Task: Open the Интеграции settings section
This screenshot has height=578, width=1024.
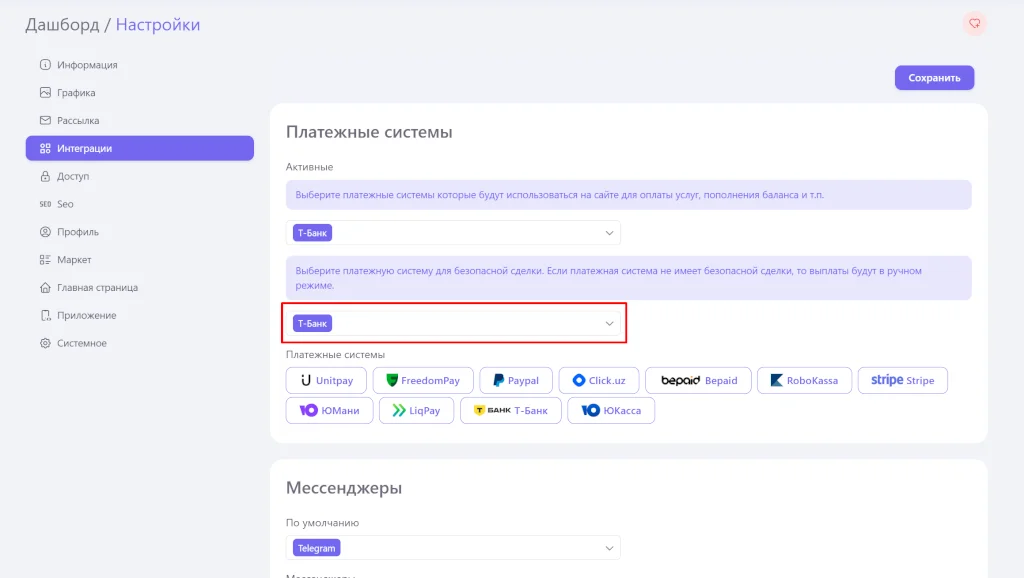Action: [84, 149]
